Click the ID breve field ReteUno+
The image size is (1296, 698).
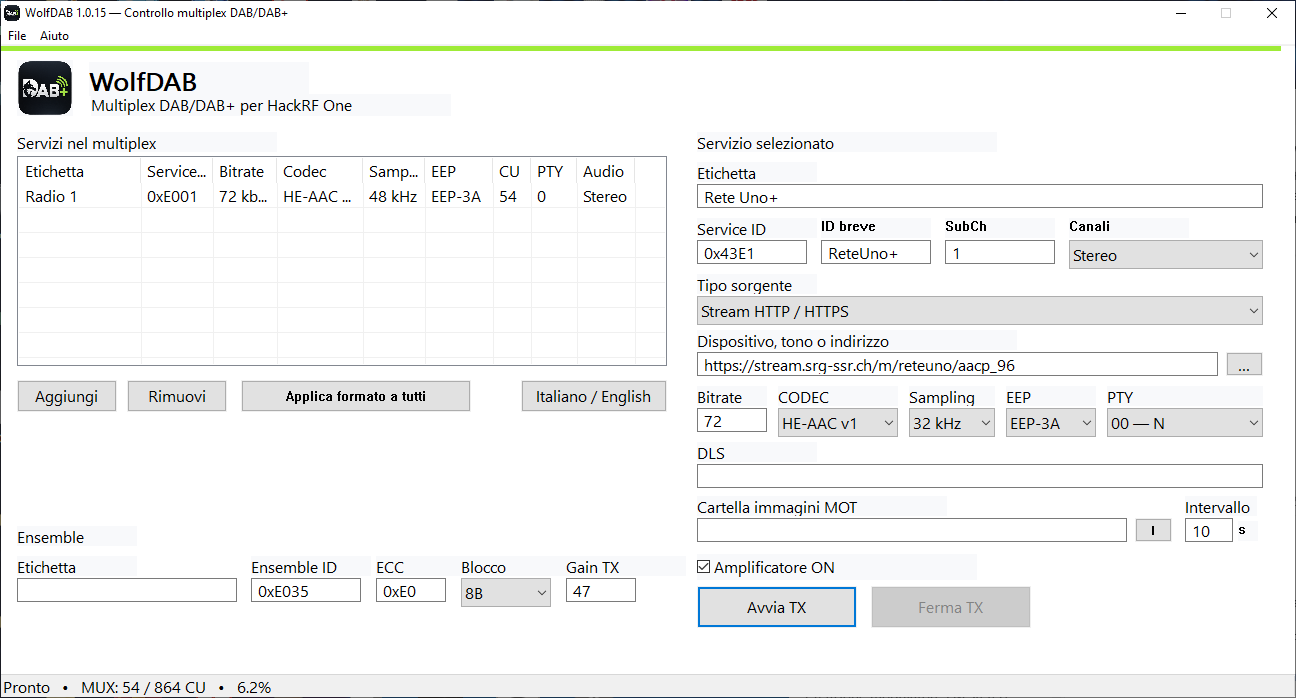876,252
